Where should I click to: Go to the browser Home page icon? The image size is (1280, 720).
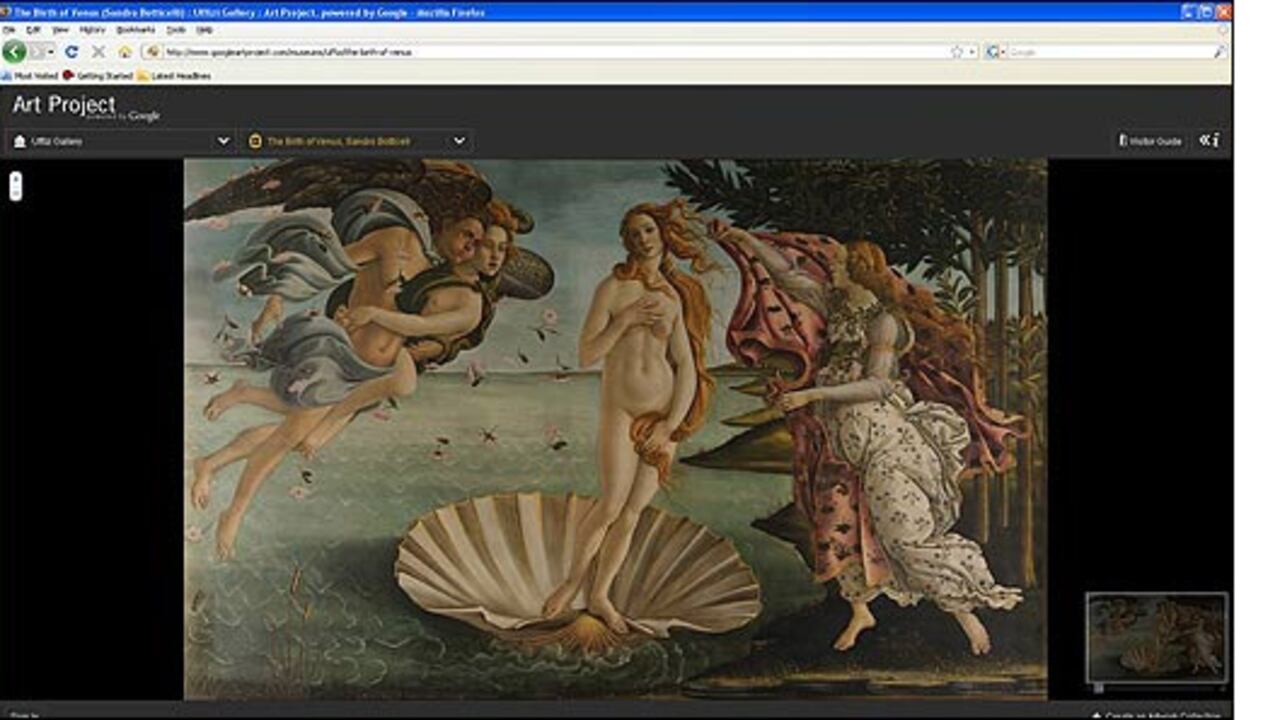[125, 51]
